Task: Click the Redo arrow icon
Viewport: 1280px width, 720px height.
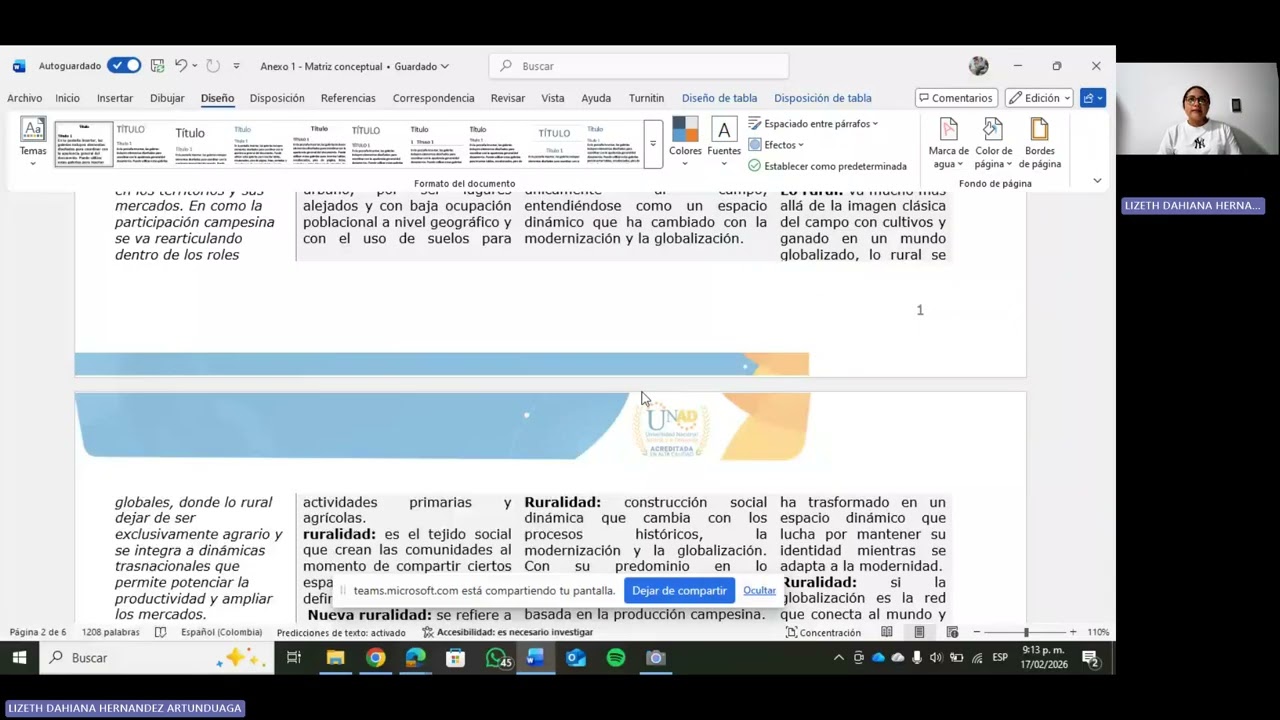Action: click(213, 66)
